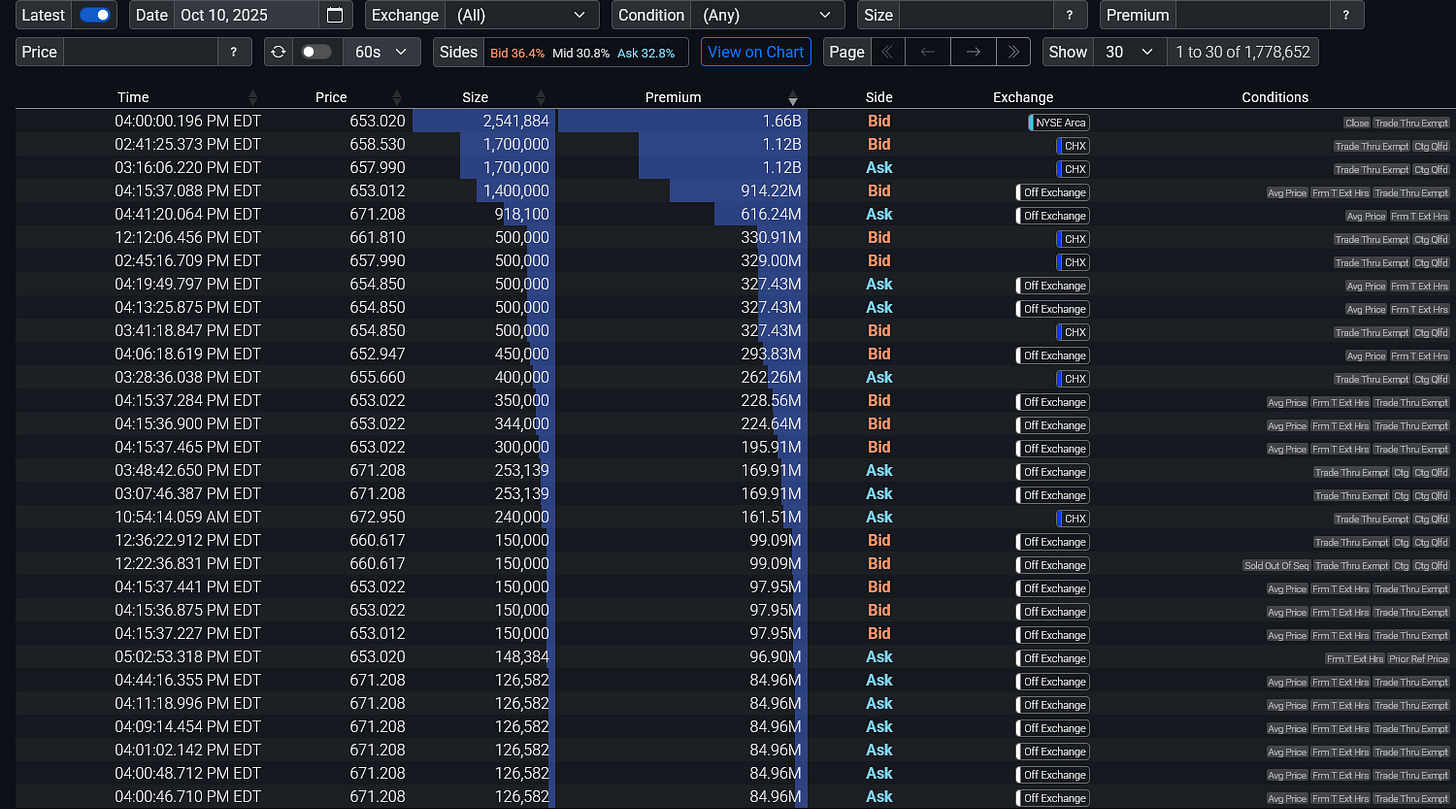1456x809 pixels.
Task: Open the 60s refresh interval dropdown
Action: 381,52
